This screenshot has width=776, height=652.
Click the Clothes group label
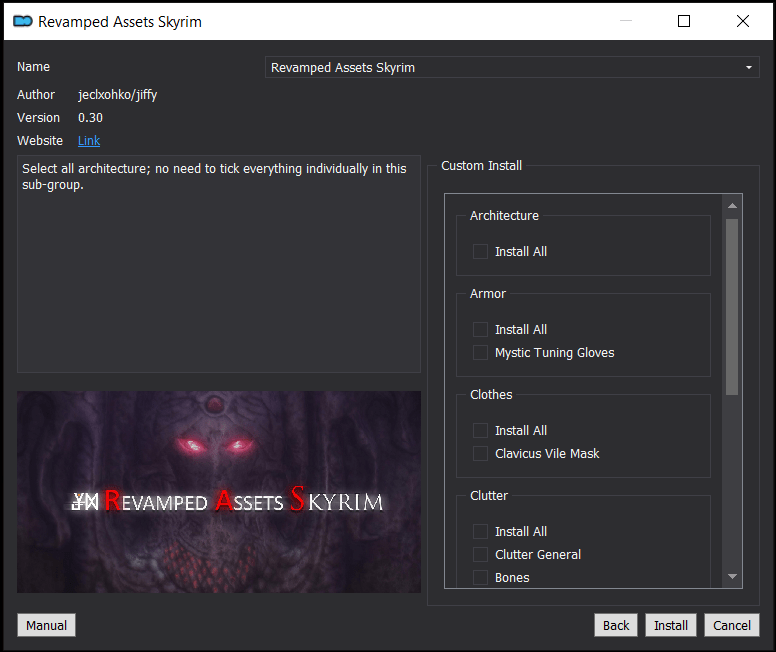point(491,395)
